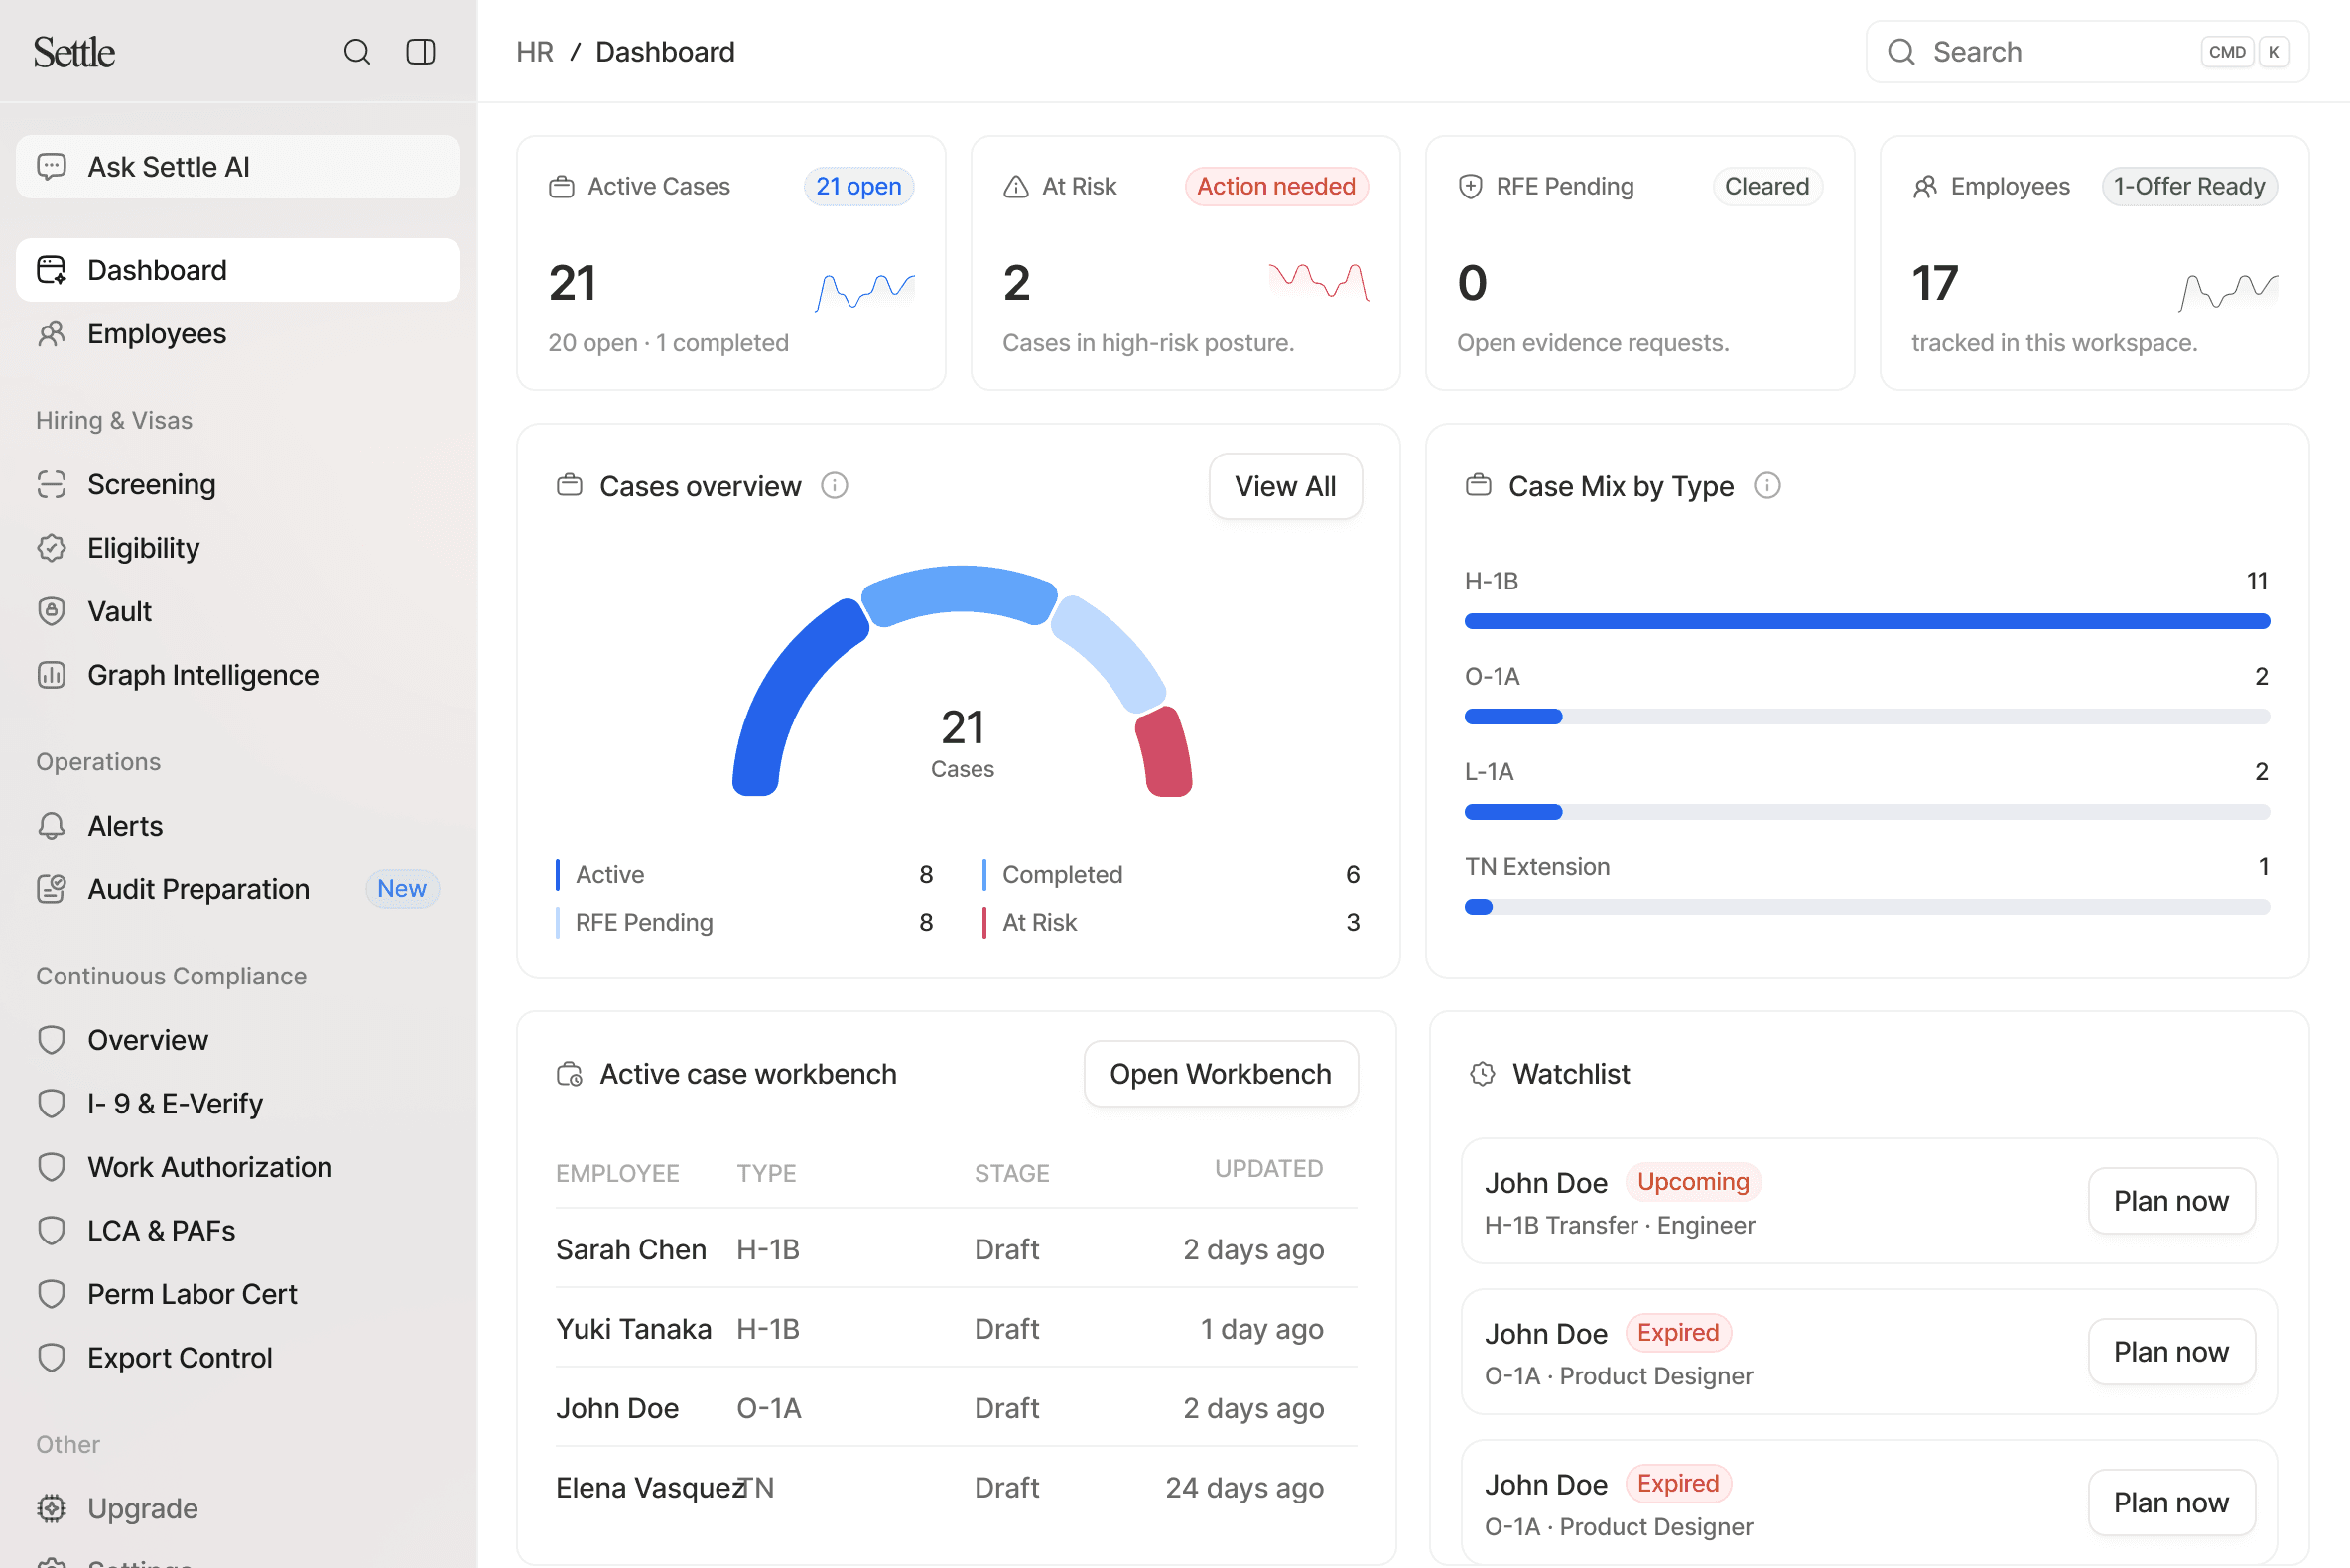Click the Graph Intelligence chart icon
The height and width of the screenshot is (1568, 2350).
coord(51,675)
